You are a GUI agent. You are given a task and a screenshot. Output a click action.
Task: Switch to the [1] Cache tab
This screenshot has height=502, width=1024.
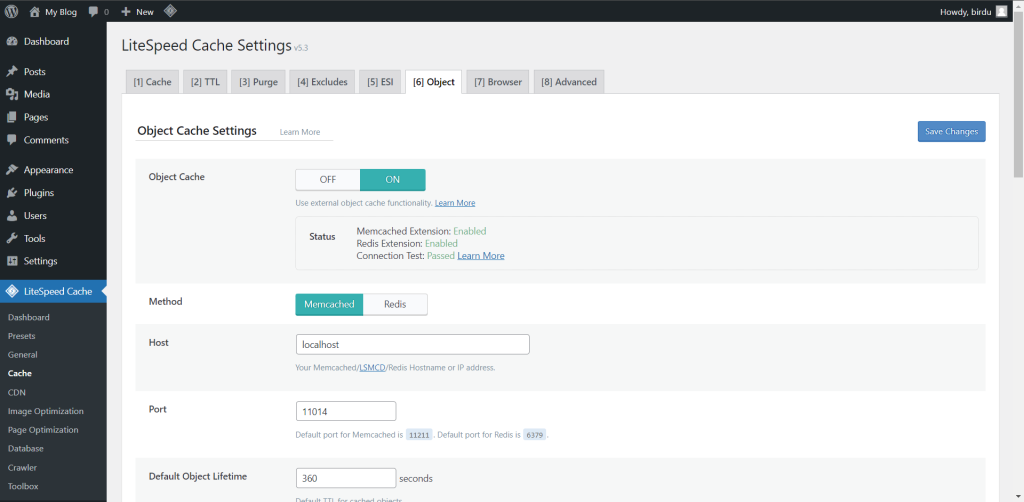[x=152, y=82]
